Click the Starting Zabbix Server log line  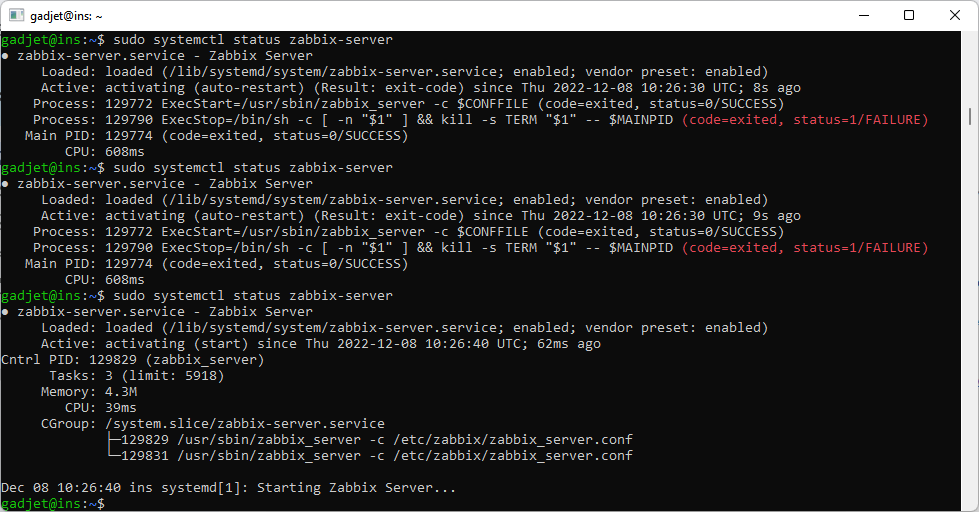pos(228,488)
